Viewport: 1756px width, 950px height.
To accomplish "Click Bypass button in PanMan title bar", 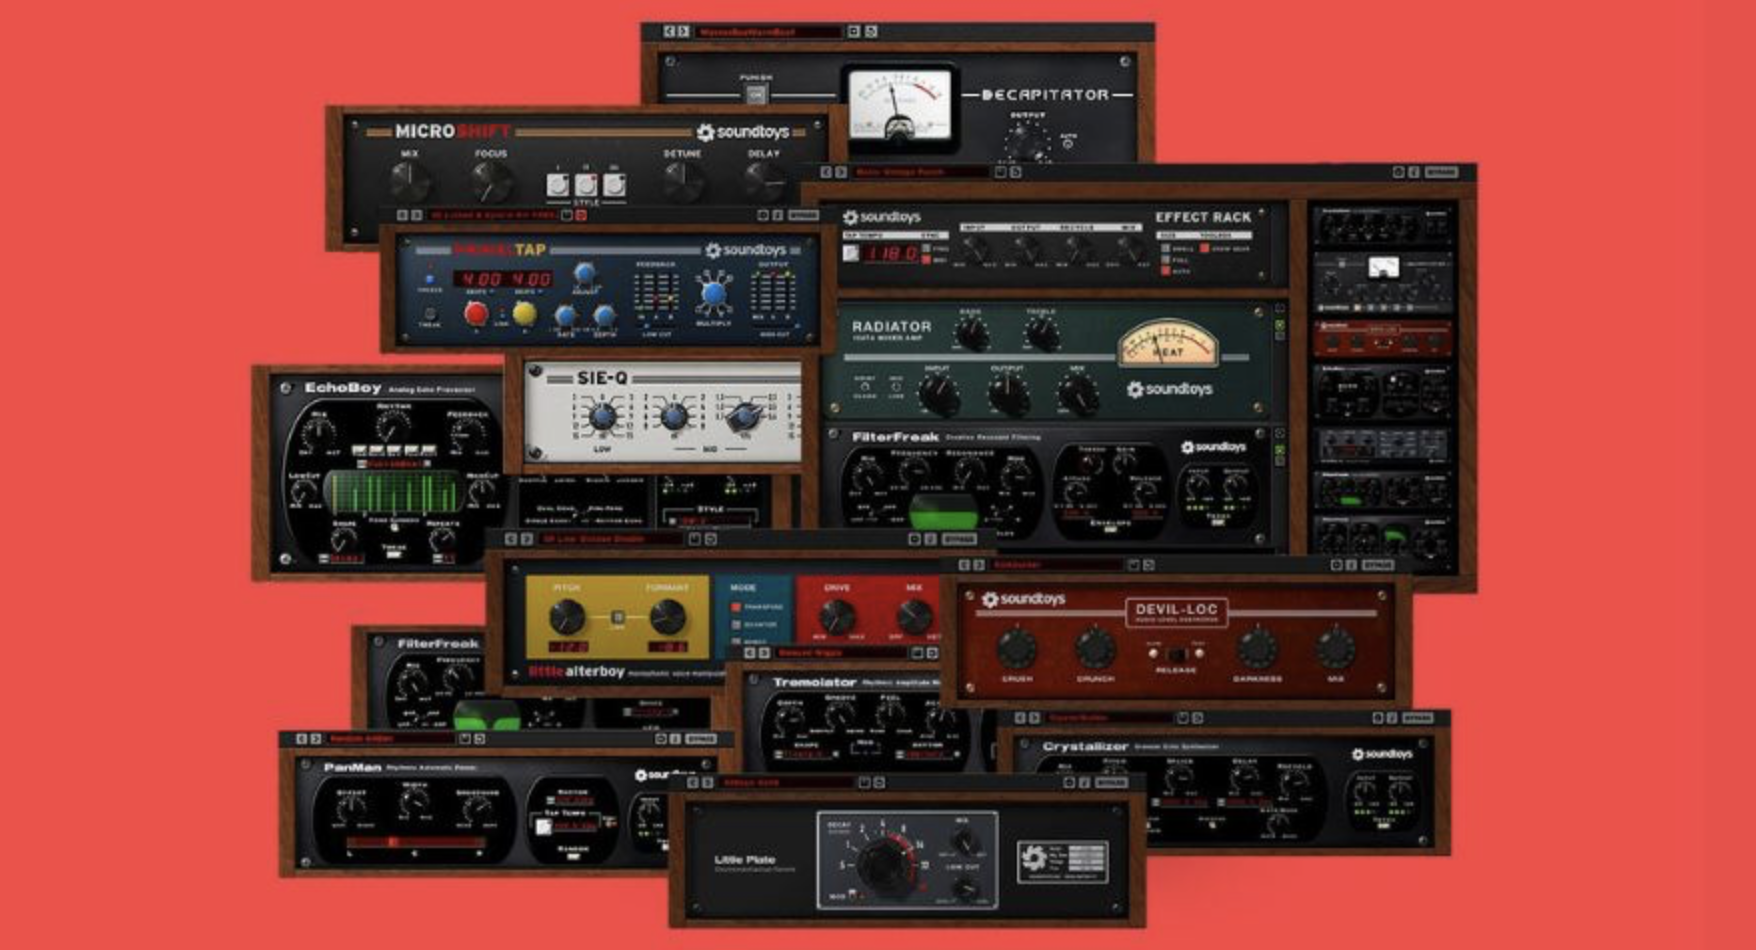I will tap(701, 739).
